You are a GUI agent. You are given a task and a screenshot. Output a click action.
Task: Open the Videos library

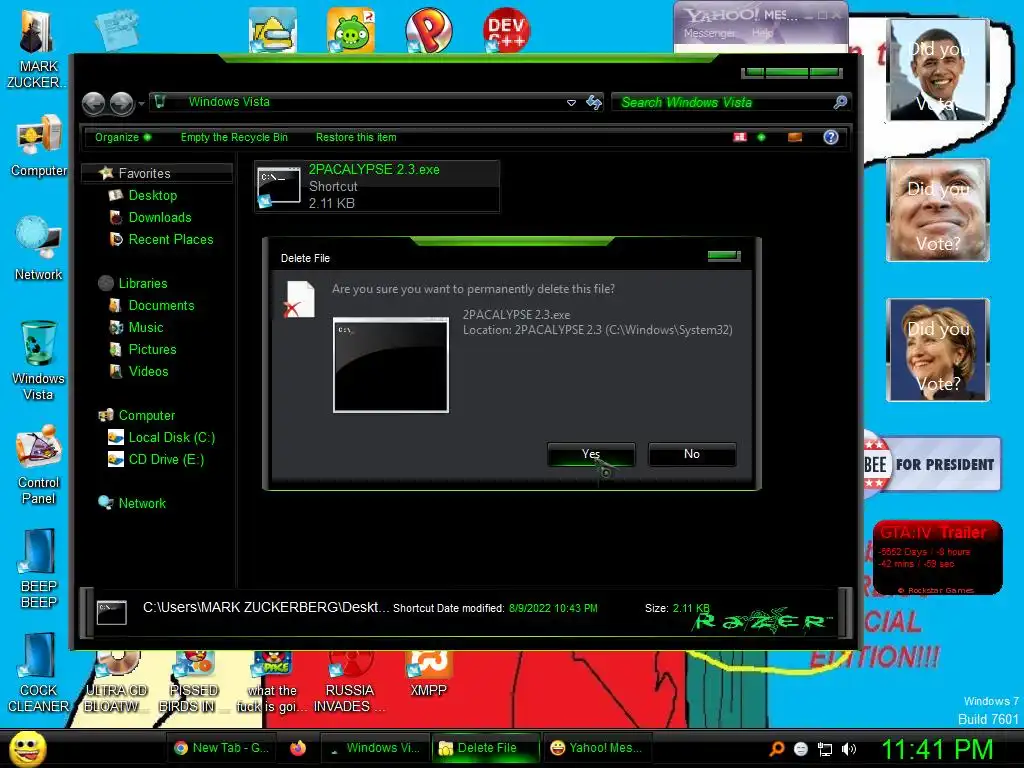click(x=148, y=372)
